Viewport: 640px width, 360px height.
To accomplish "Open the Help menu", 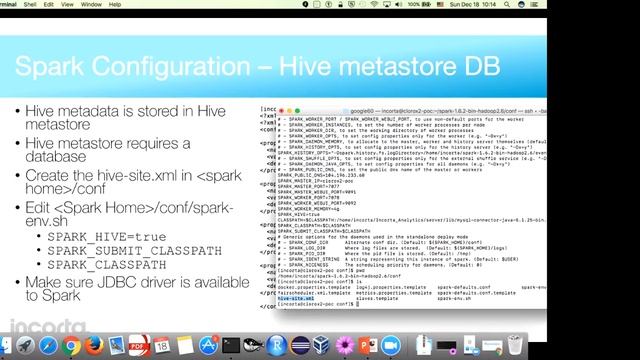I will point(115,4).
